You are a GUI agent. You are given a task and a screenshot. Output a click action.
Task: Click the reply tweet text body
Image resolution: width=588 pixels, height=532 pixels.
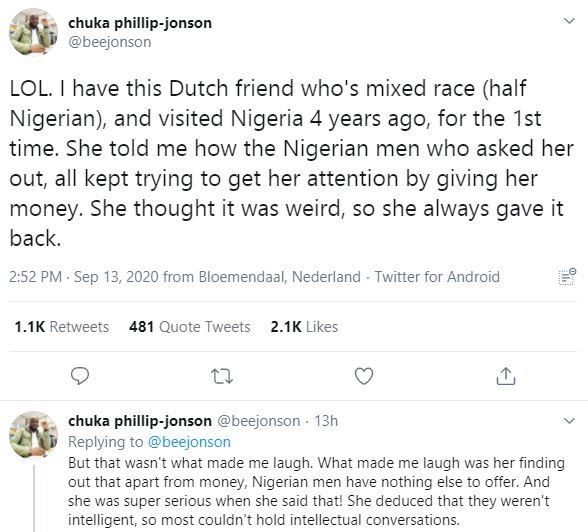click(316, 491)
